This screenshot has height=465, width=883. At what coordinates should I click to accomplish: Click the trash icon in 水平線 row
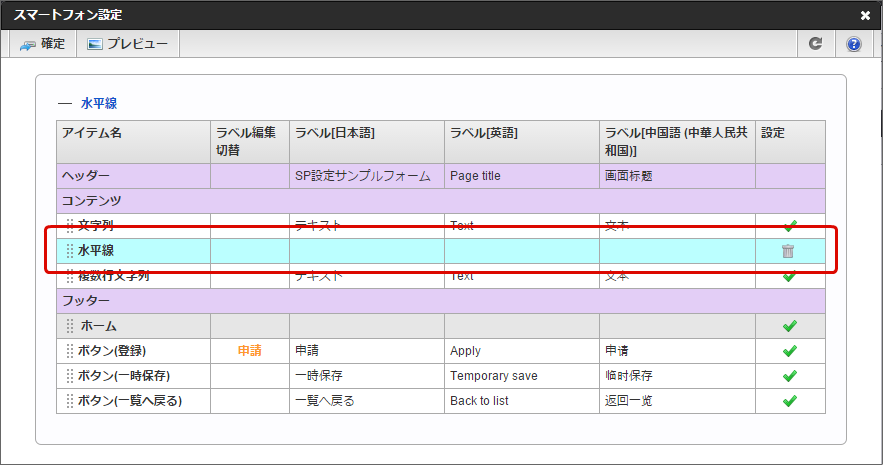(788, 251)
